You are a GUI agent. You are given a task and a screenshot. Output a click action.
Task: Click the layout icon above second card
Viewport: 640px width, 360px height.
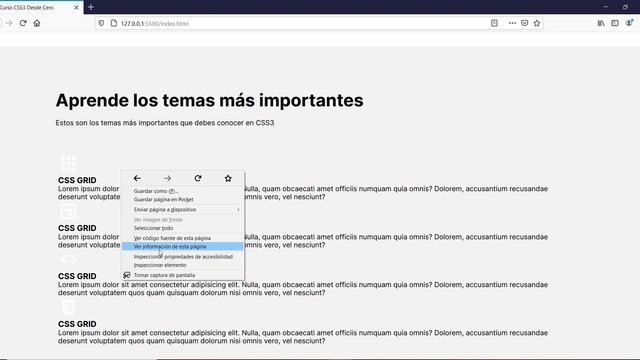[68, 211]
